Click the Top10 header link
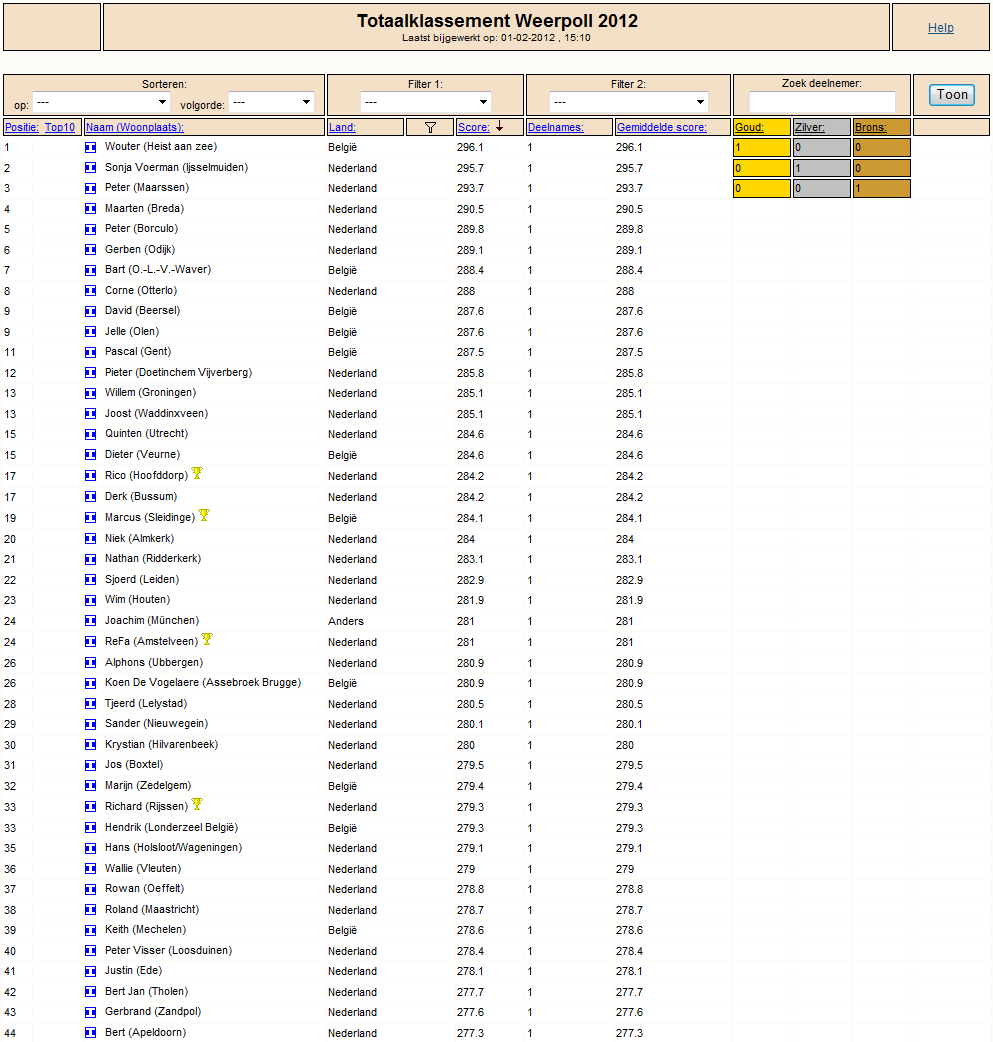The image size is (993, 1042). [x=60, y=127]
